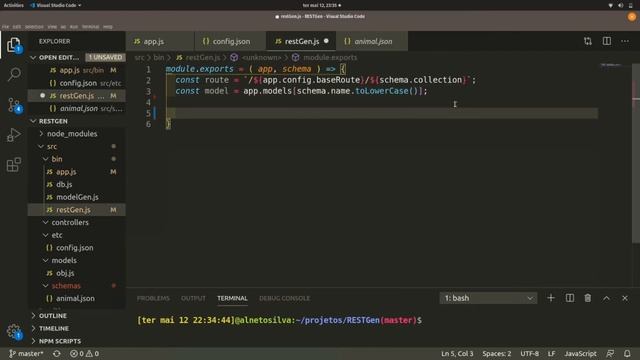Switch to the config.json editor tab

[230, 41]
